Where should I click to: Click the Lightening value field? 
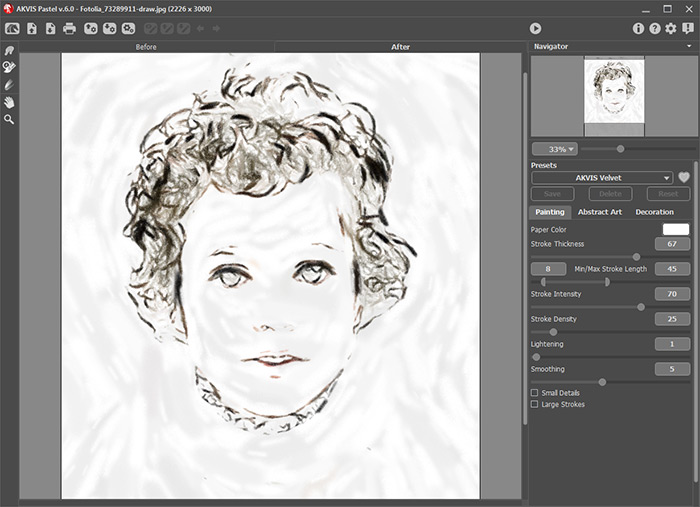[x=672, y=344]
